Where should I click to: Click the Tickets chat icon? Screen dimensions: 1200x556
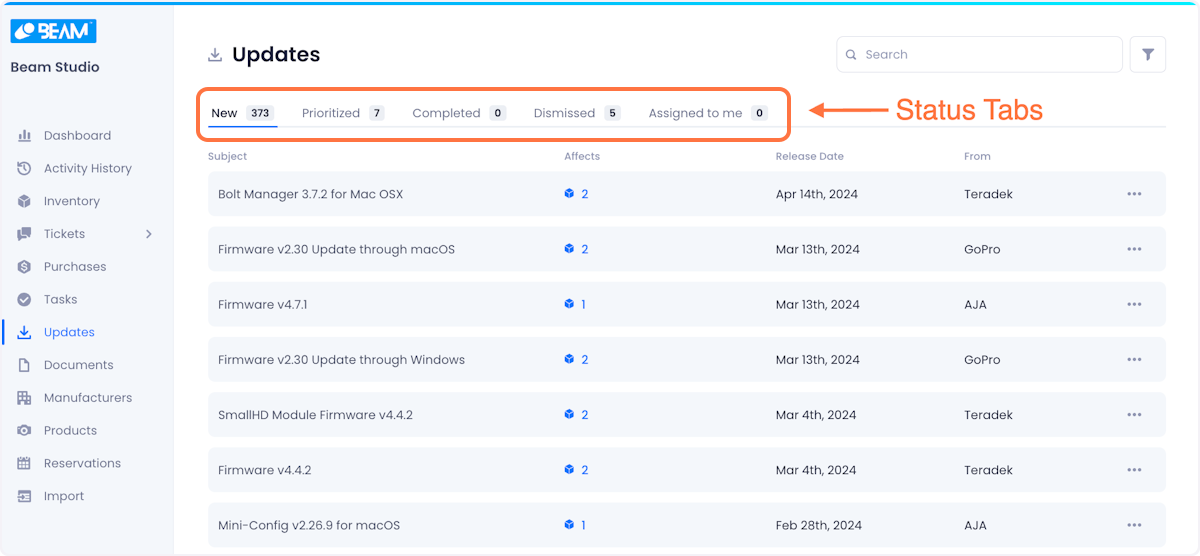pyautogui.click(x=24, y=234)
